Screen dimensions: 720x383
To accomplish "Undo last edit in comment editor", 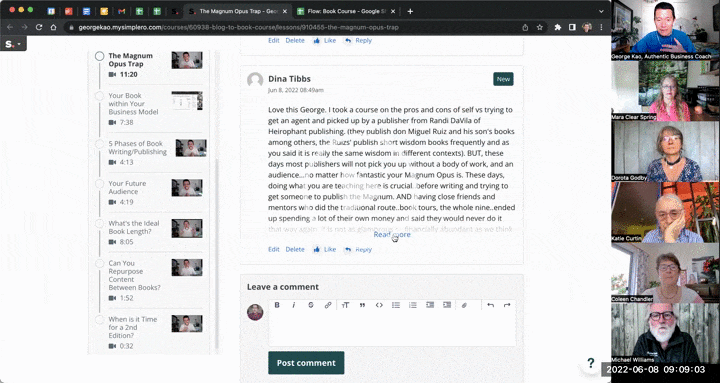I will 490,305.
